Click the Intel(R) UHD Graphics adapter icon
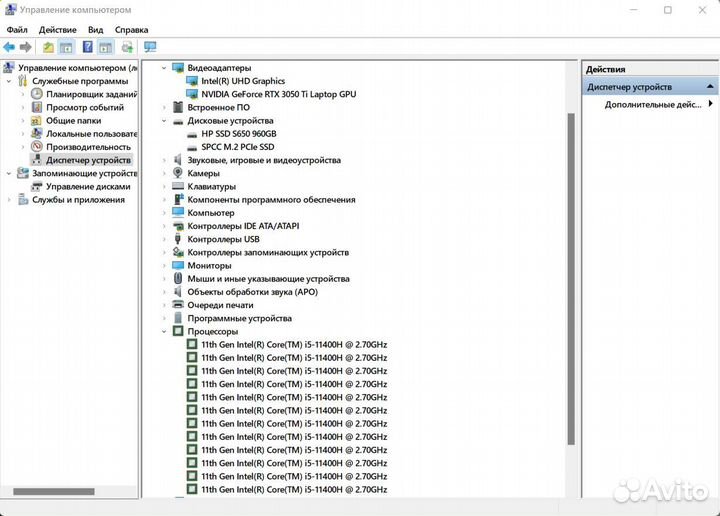 192,81
